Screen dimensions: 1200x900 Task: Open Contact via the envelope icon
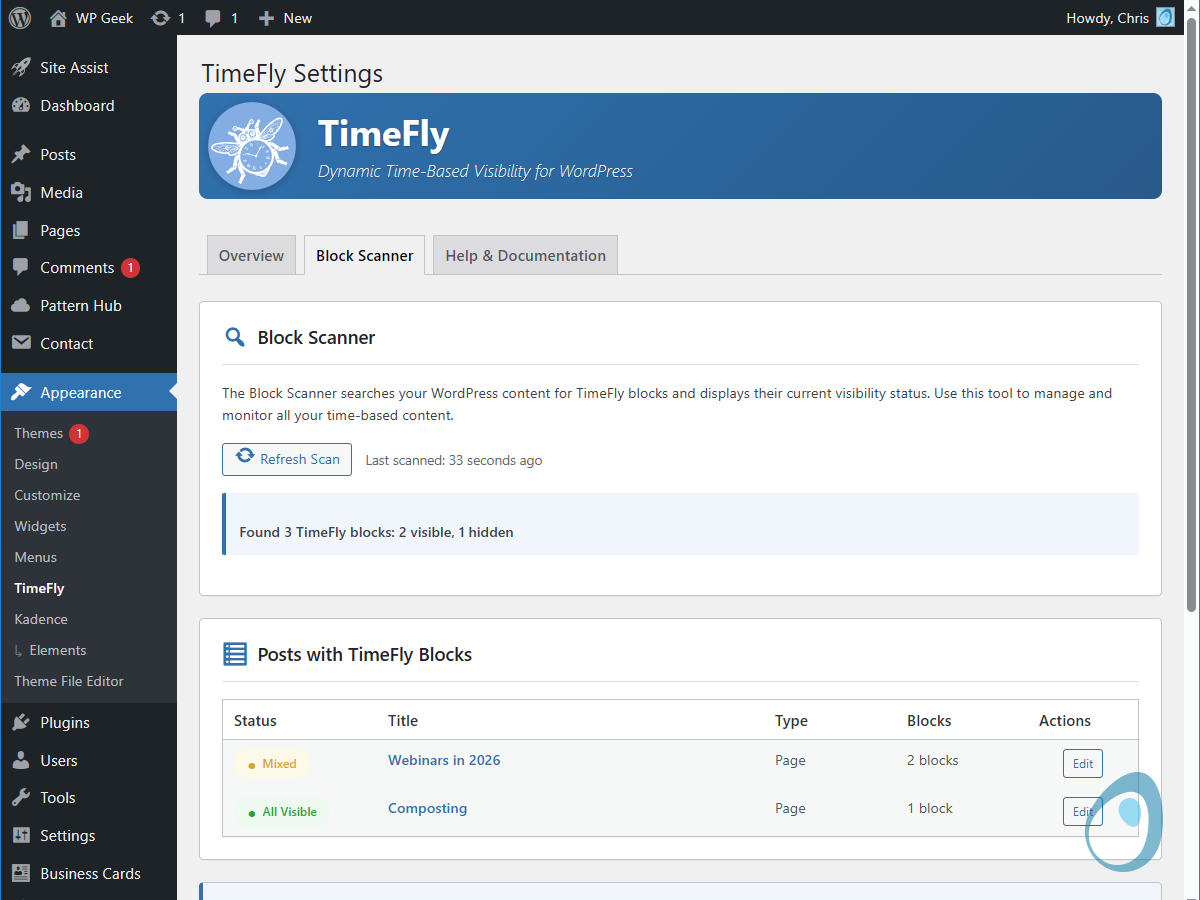[23, 343]
